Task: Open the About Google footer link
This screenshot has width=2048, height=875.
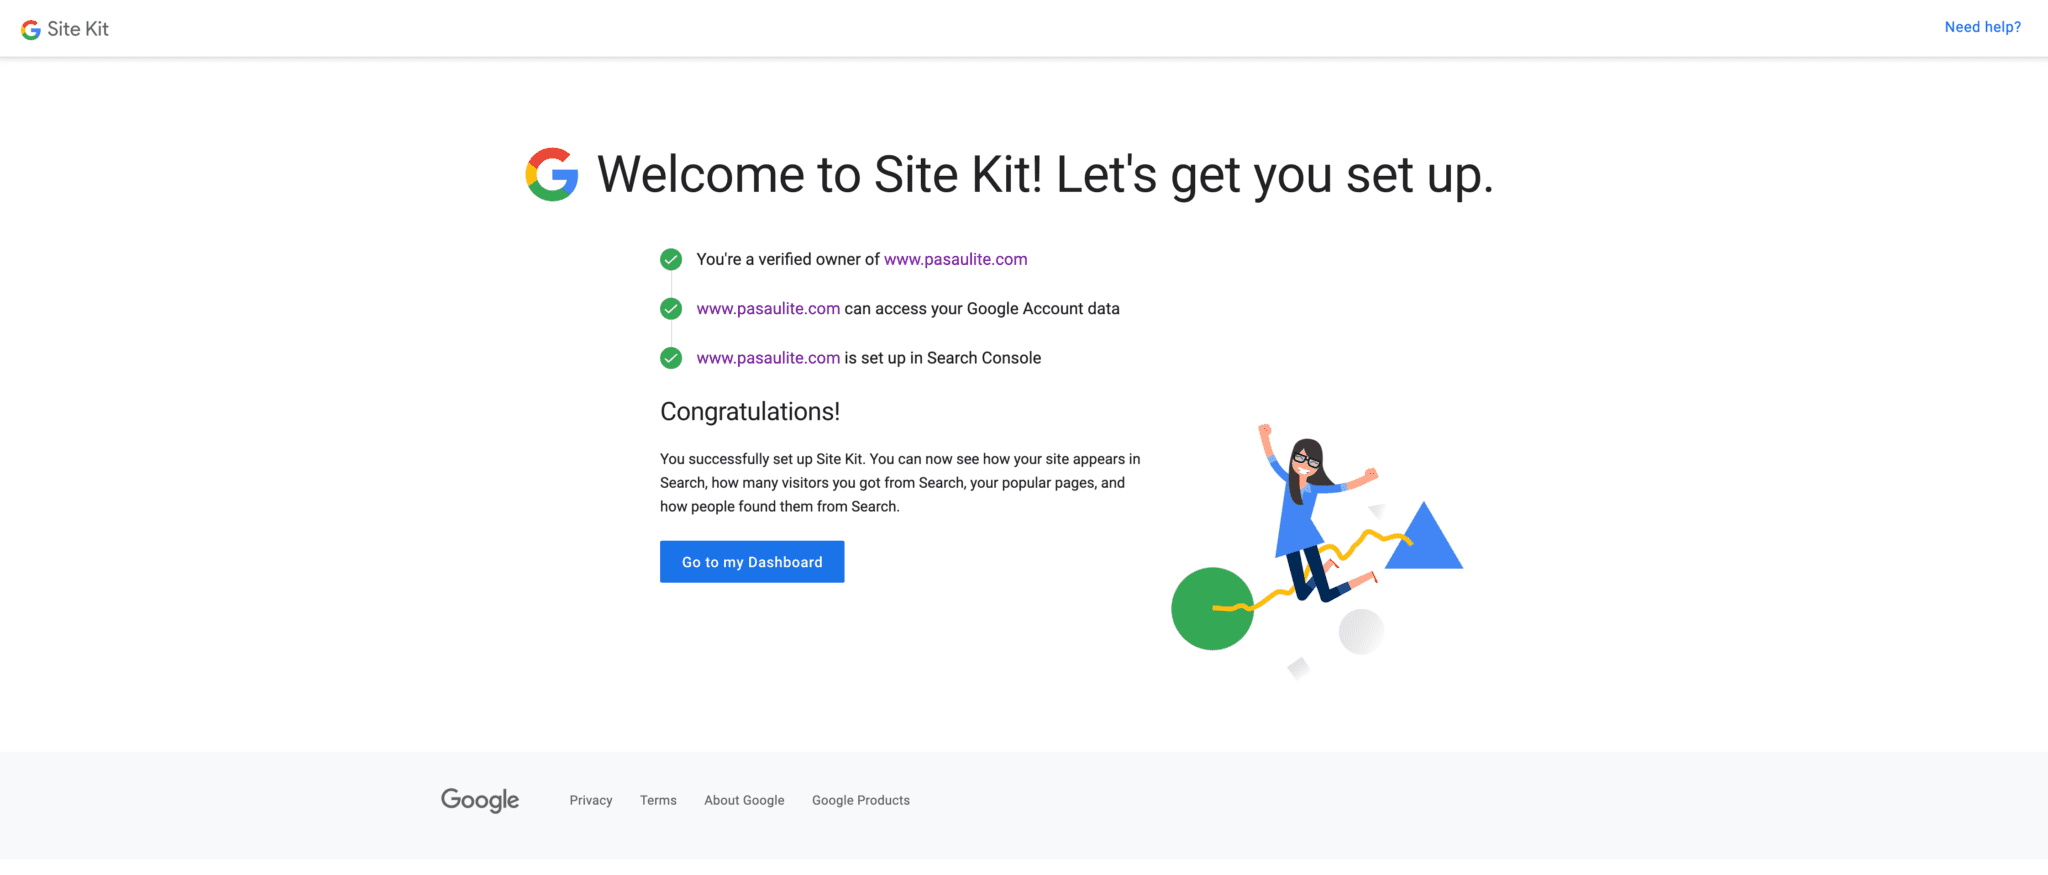Action: pos(743,800)
